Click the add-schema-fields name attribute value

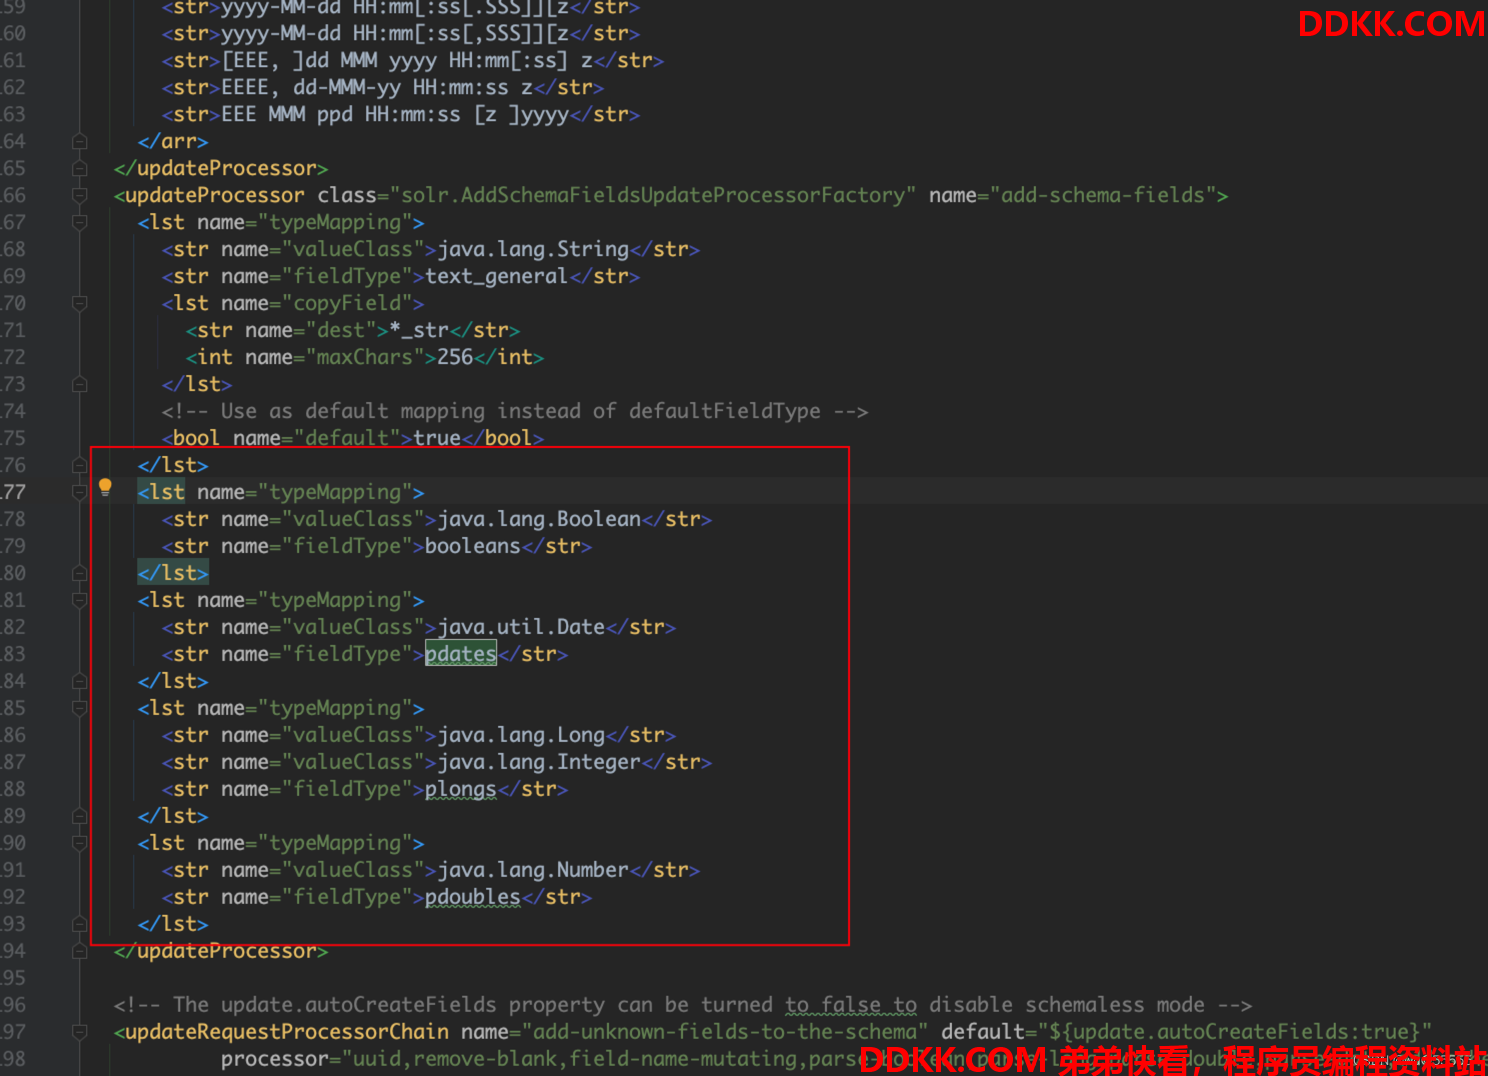pos(1103,195)
